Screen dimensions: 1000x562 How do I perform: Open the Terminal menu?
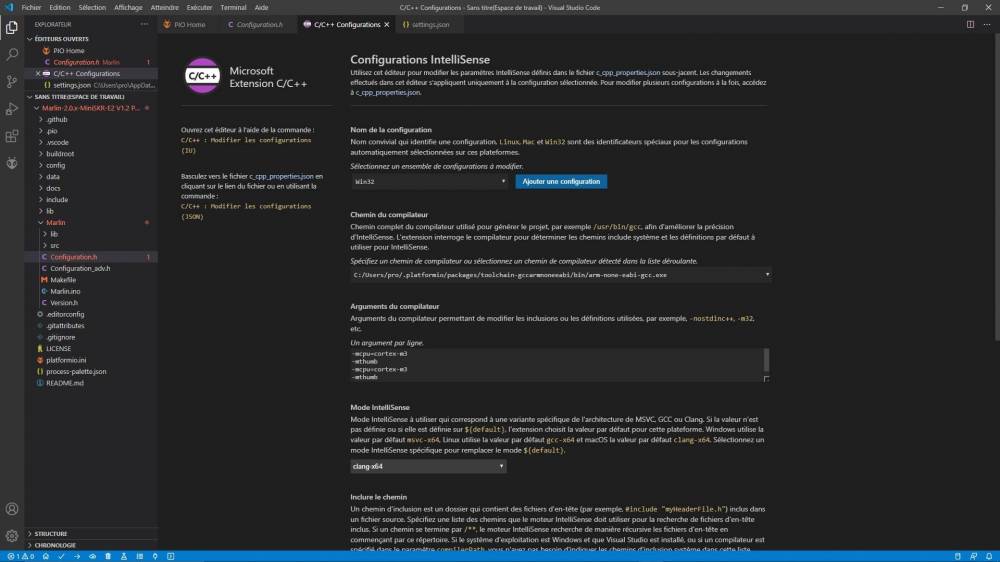pos(233,8)
